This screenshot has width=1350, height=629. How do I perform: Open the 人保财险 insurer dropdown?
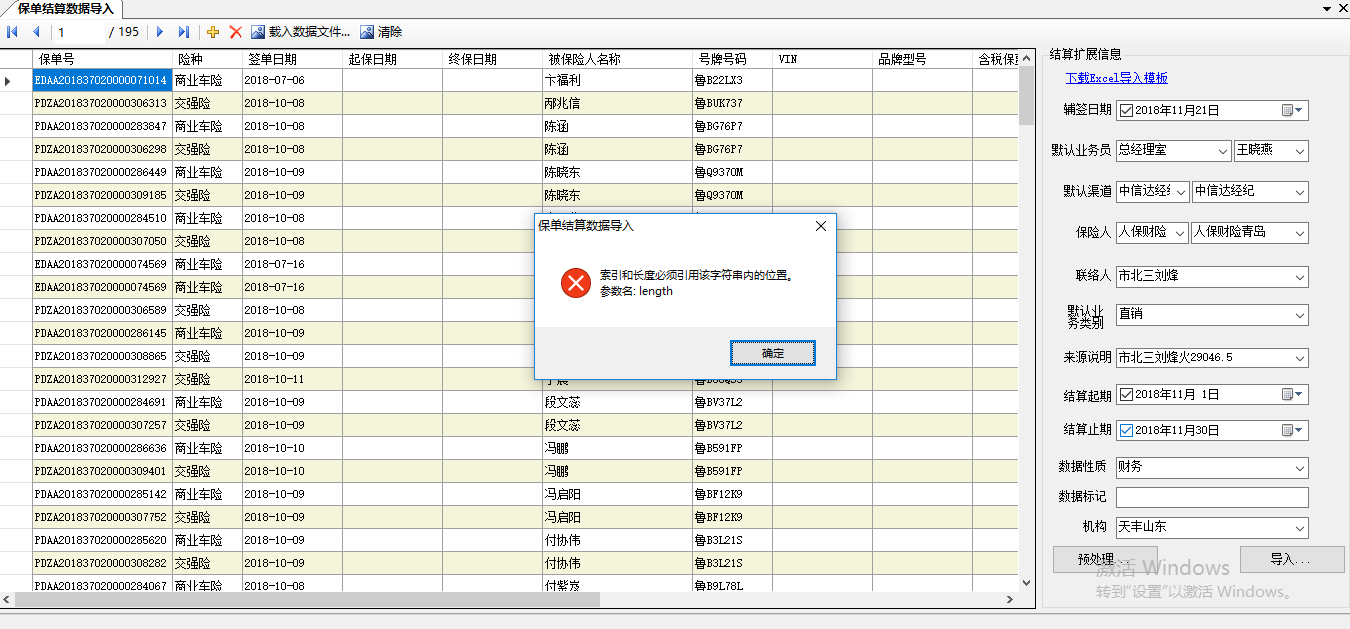tap(1181, 232)
